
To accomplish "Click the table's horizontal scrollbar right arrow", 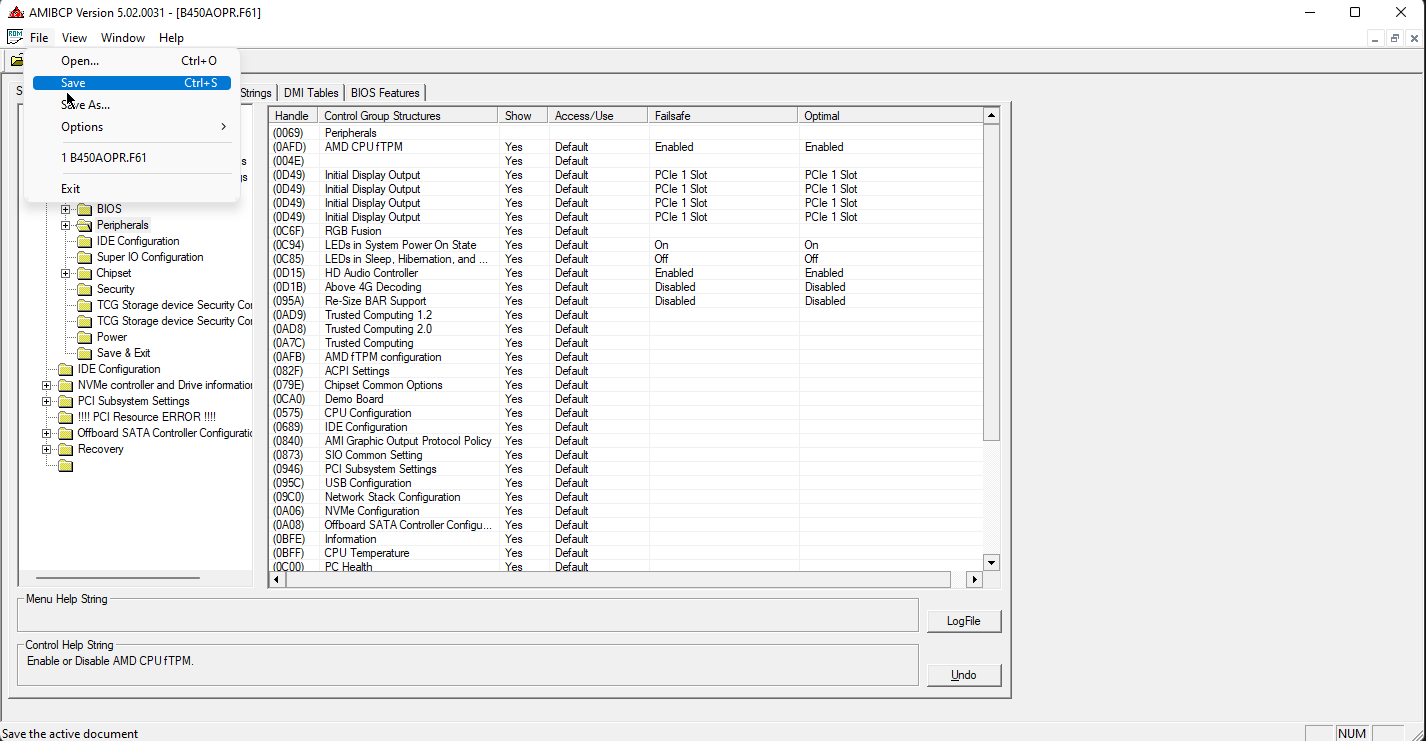I will (974, 580).
